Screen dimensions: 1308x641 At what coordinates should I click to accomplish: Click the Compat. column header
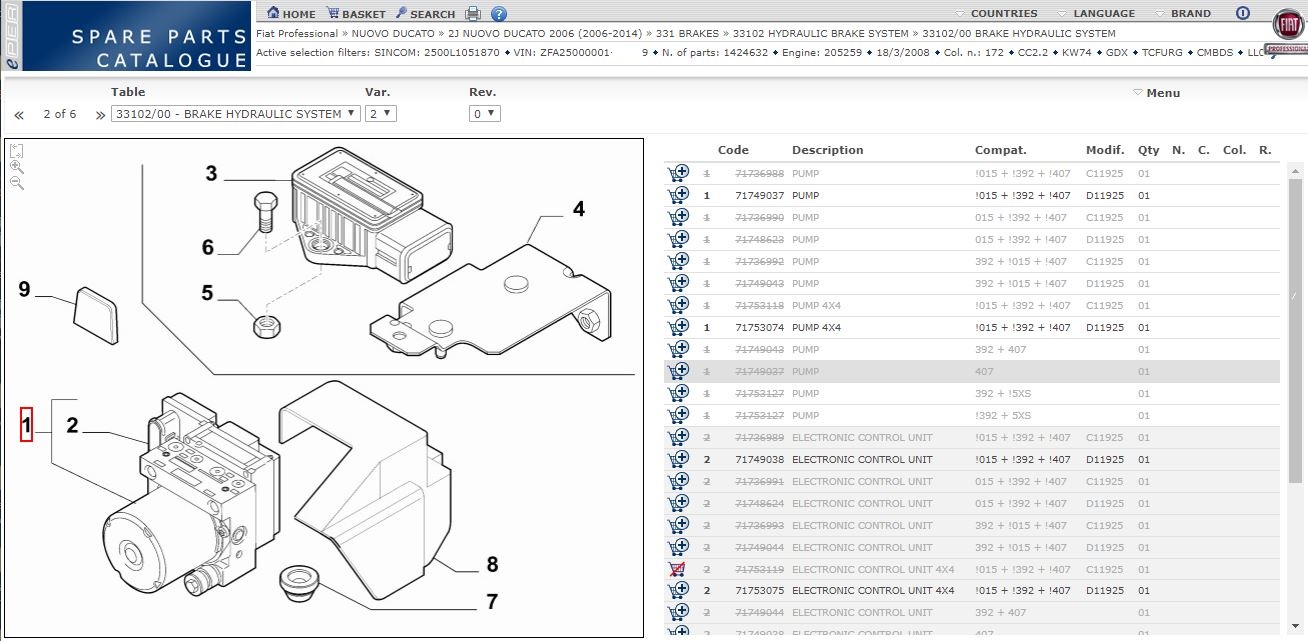(x=1001, y=150)
